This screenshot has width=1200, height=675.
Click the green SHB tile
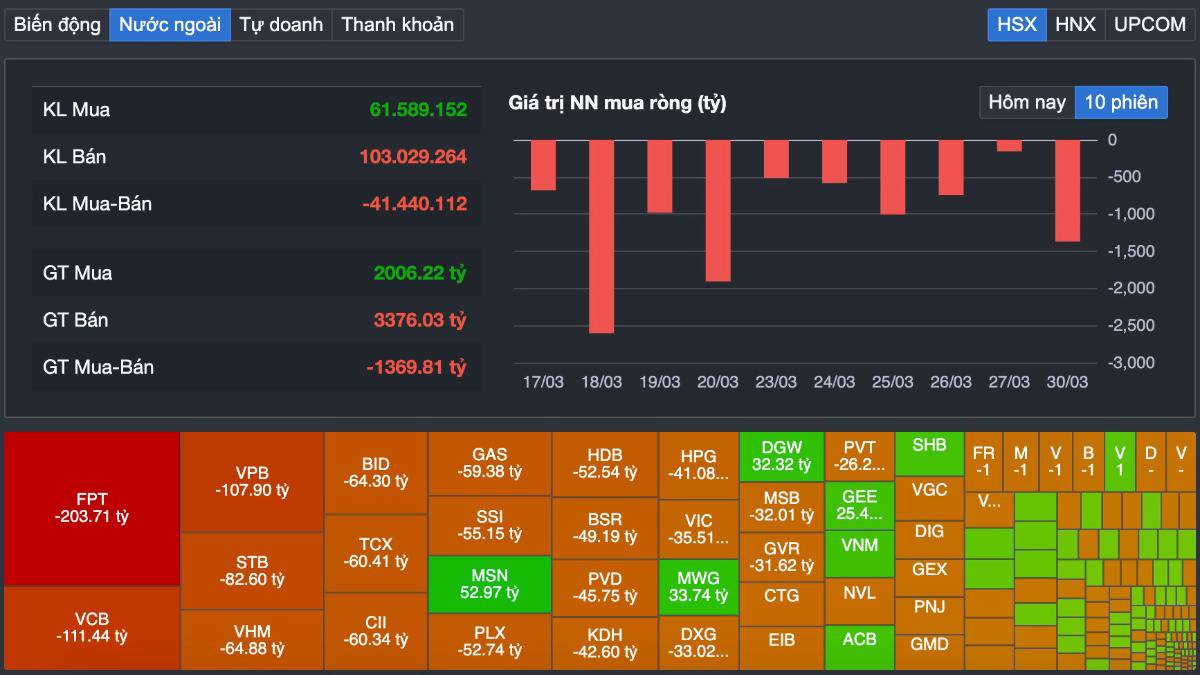tap(929, 454)
